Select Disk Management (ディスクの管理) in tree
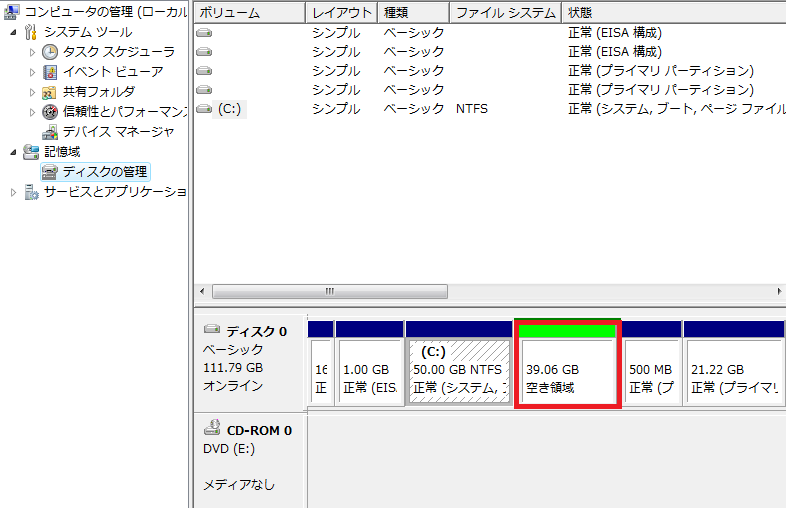The width and height of the screenshot is (786, 508). click(x=104, y=172)
